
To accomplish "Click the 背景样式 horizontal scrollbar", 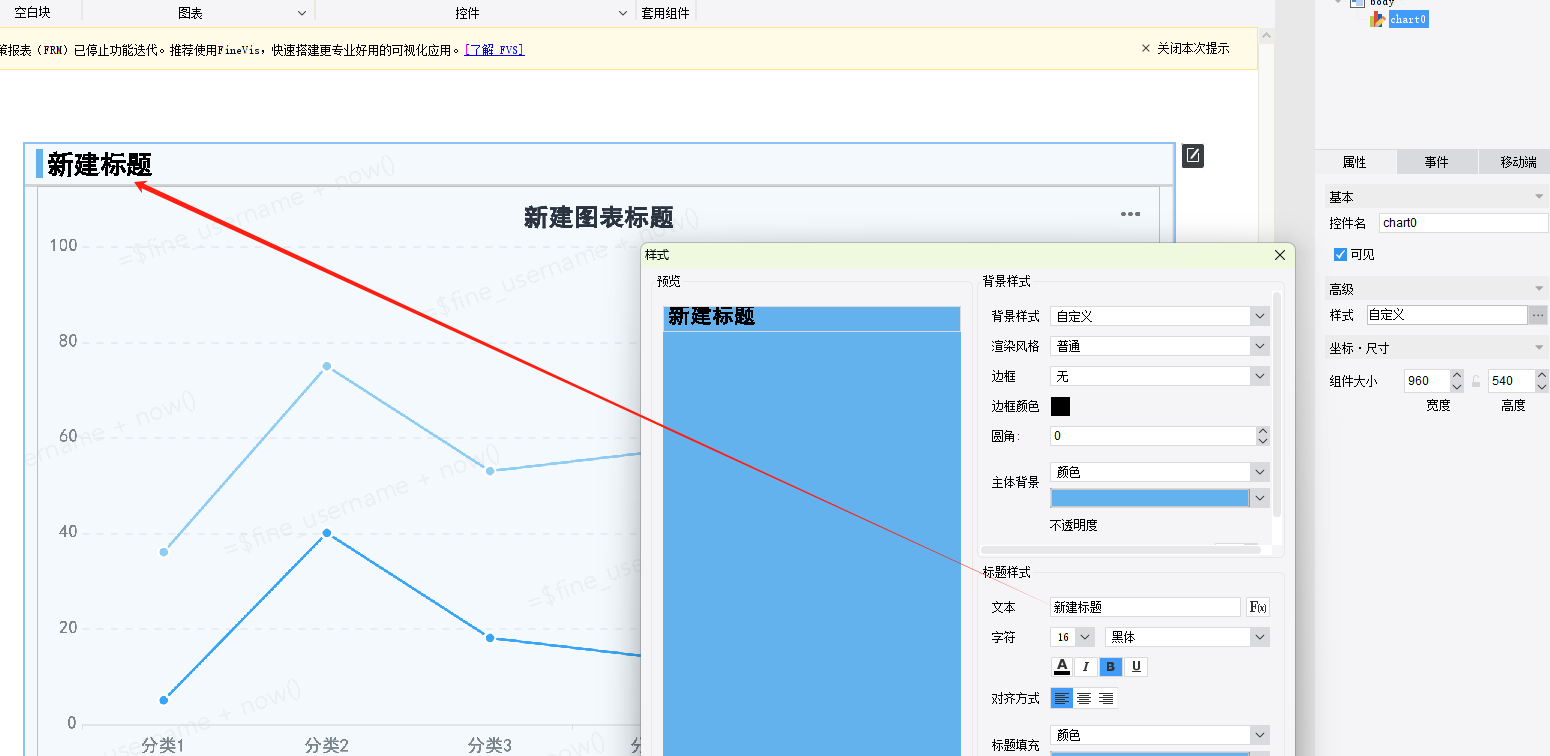I will click(x=1120, y=550).
